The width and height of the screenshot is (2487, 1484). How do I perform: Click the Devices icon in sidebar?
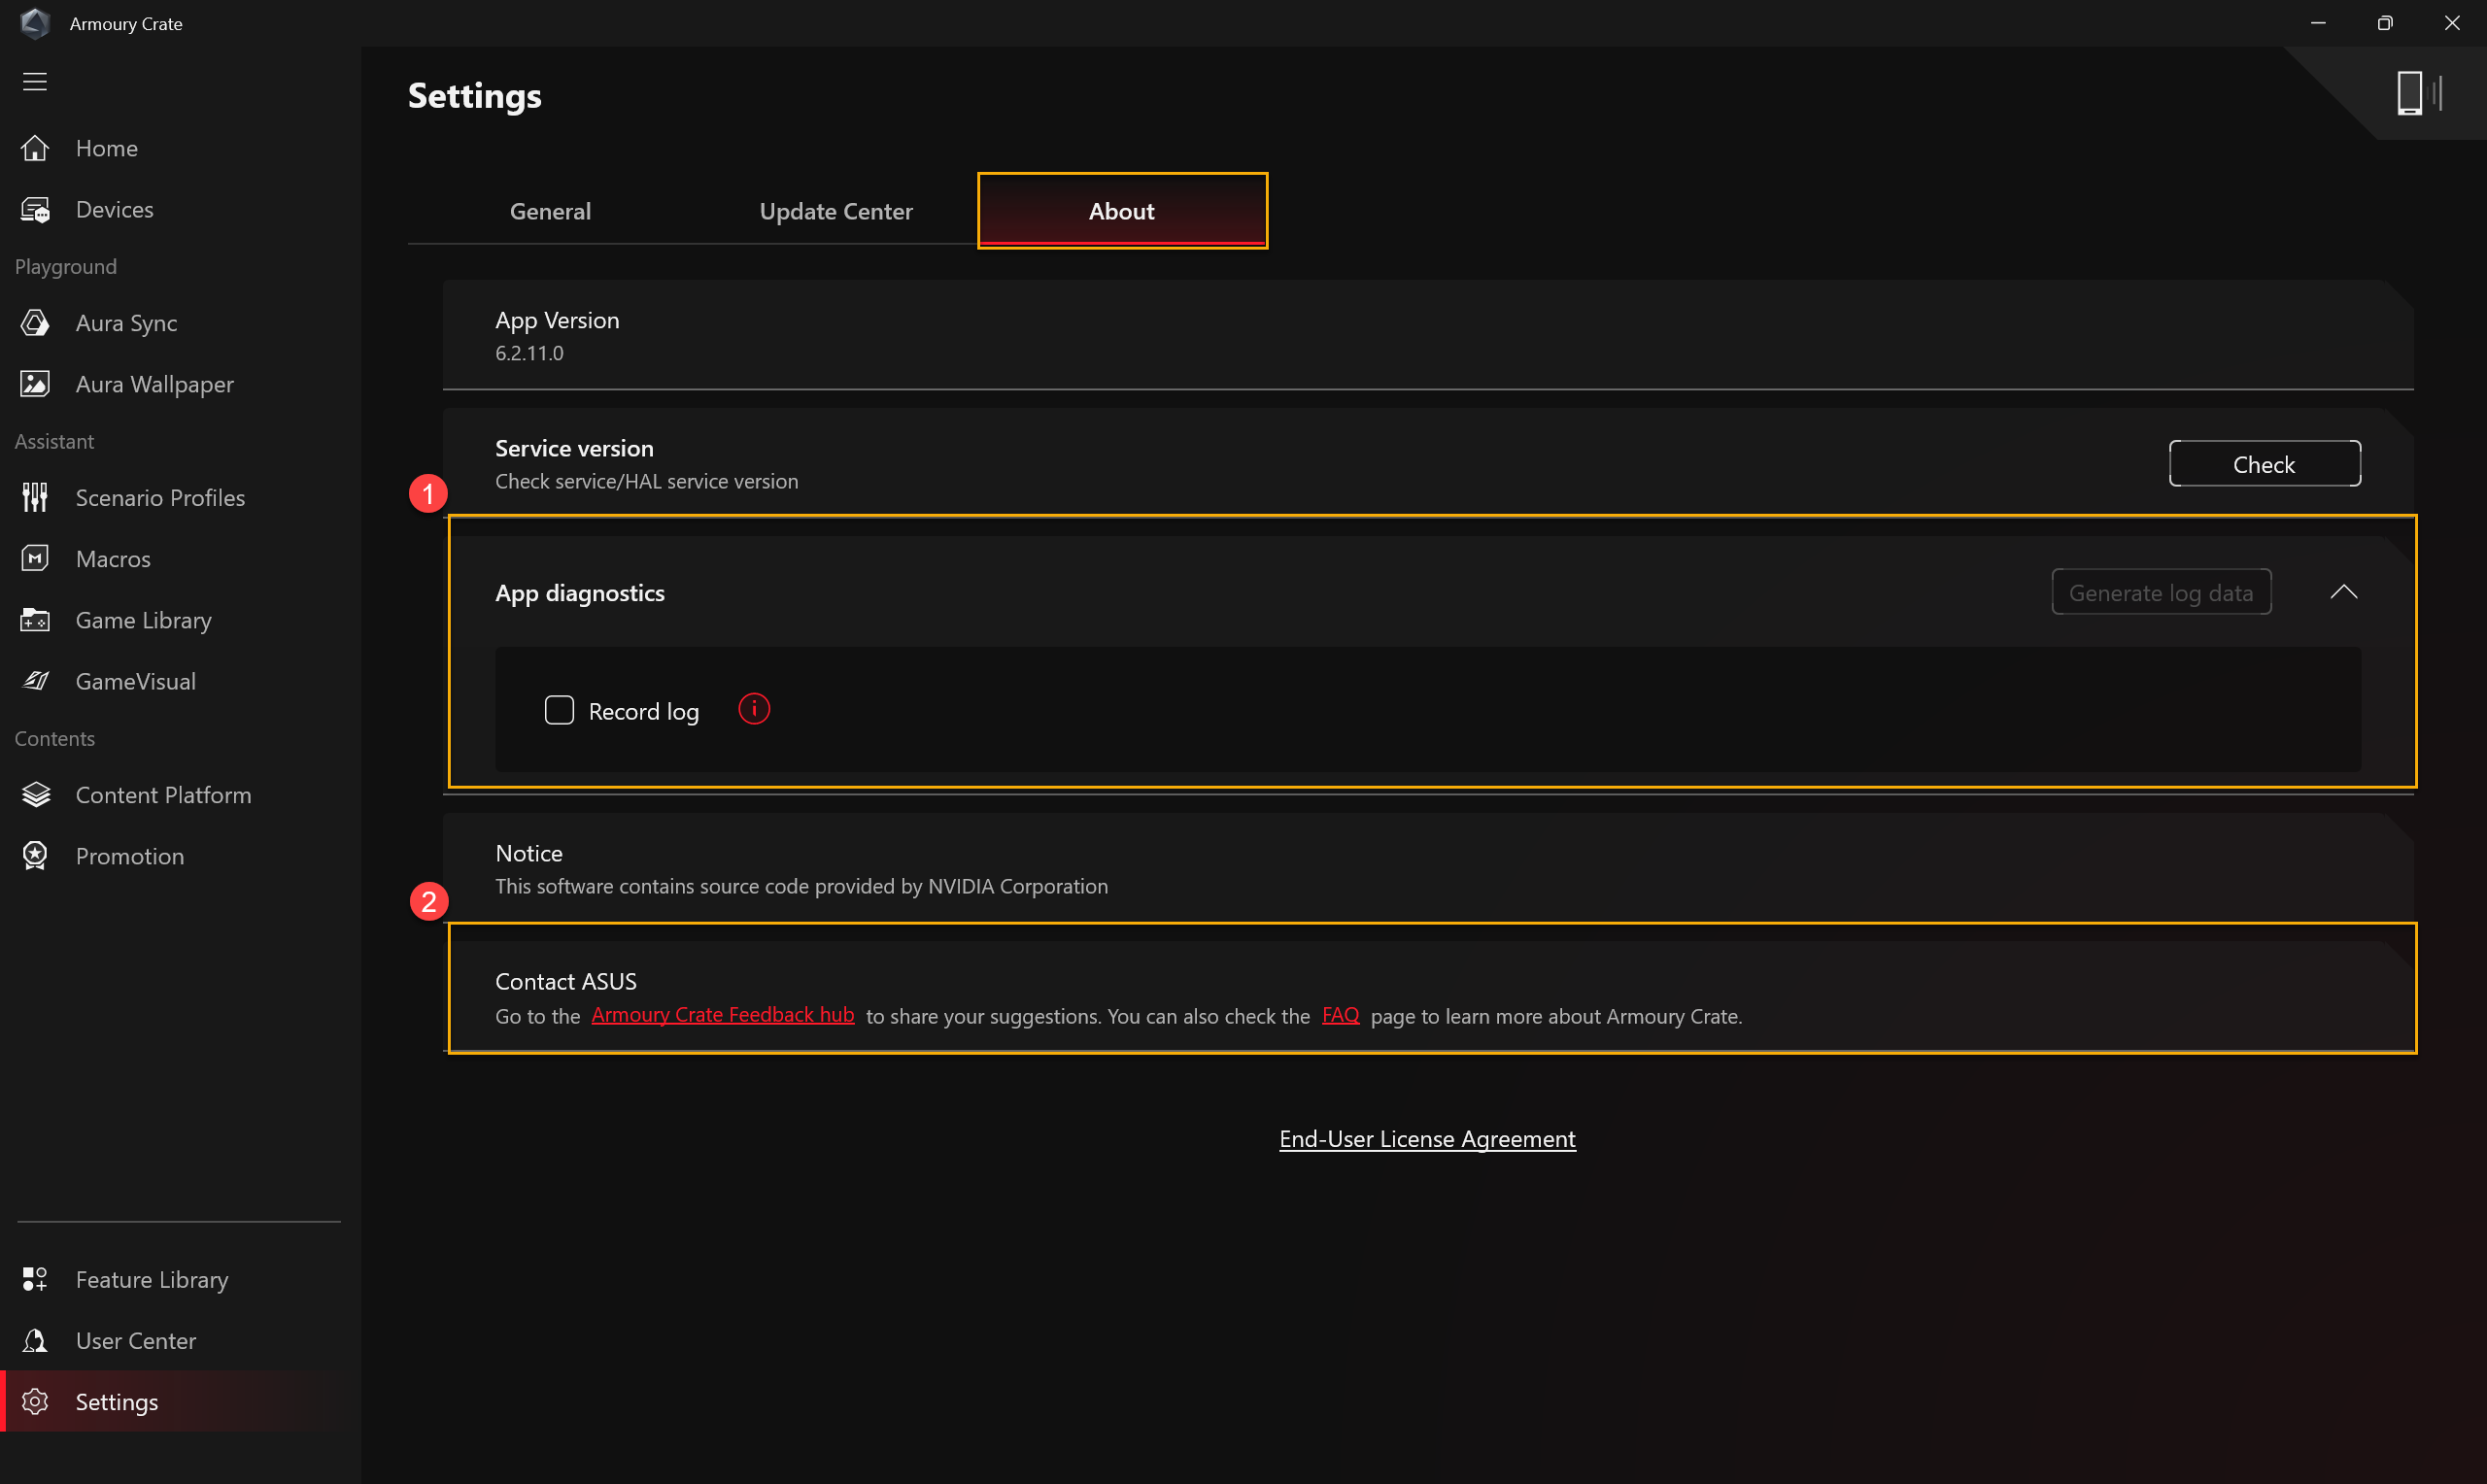(35, 209)
